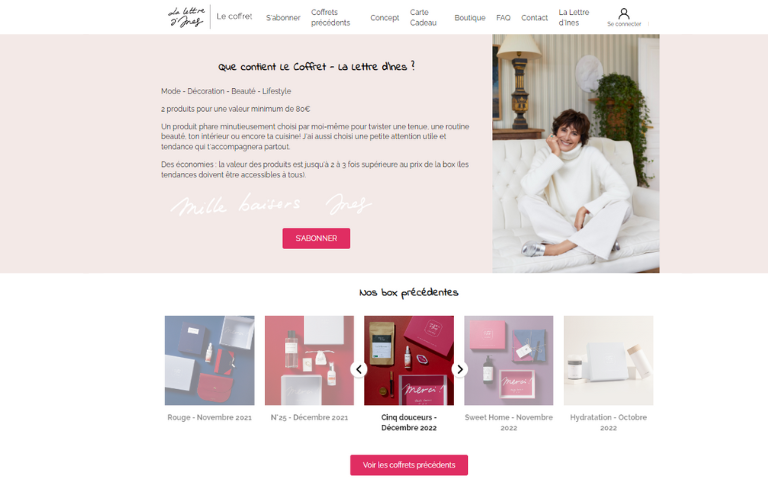The height and width of the screenshot is (480, 768).
Task: Open the Contact page link
Action: point(534,18)
